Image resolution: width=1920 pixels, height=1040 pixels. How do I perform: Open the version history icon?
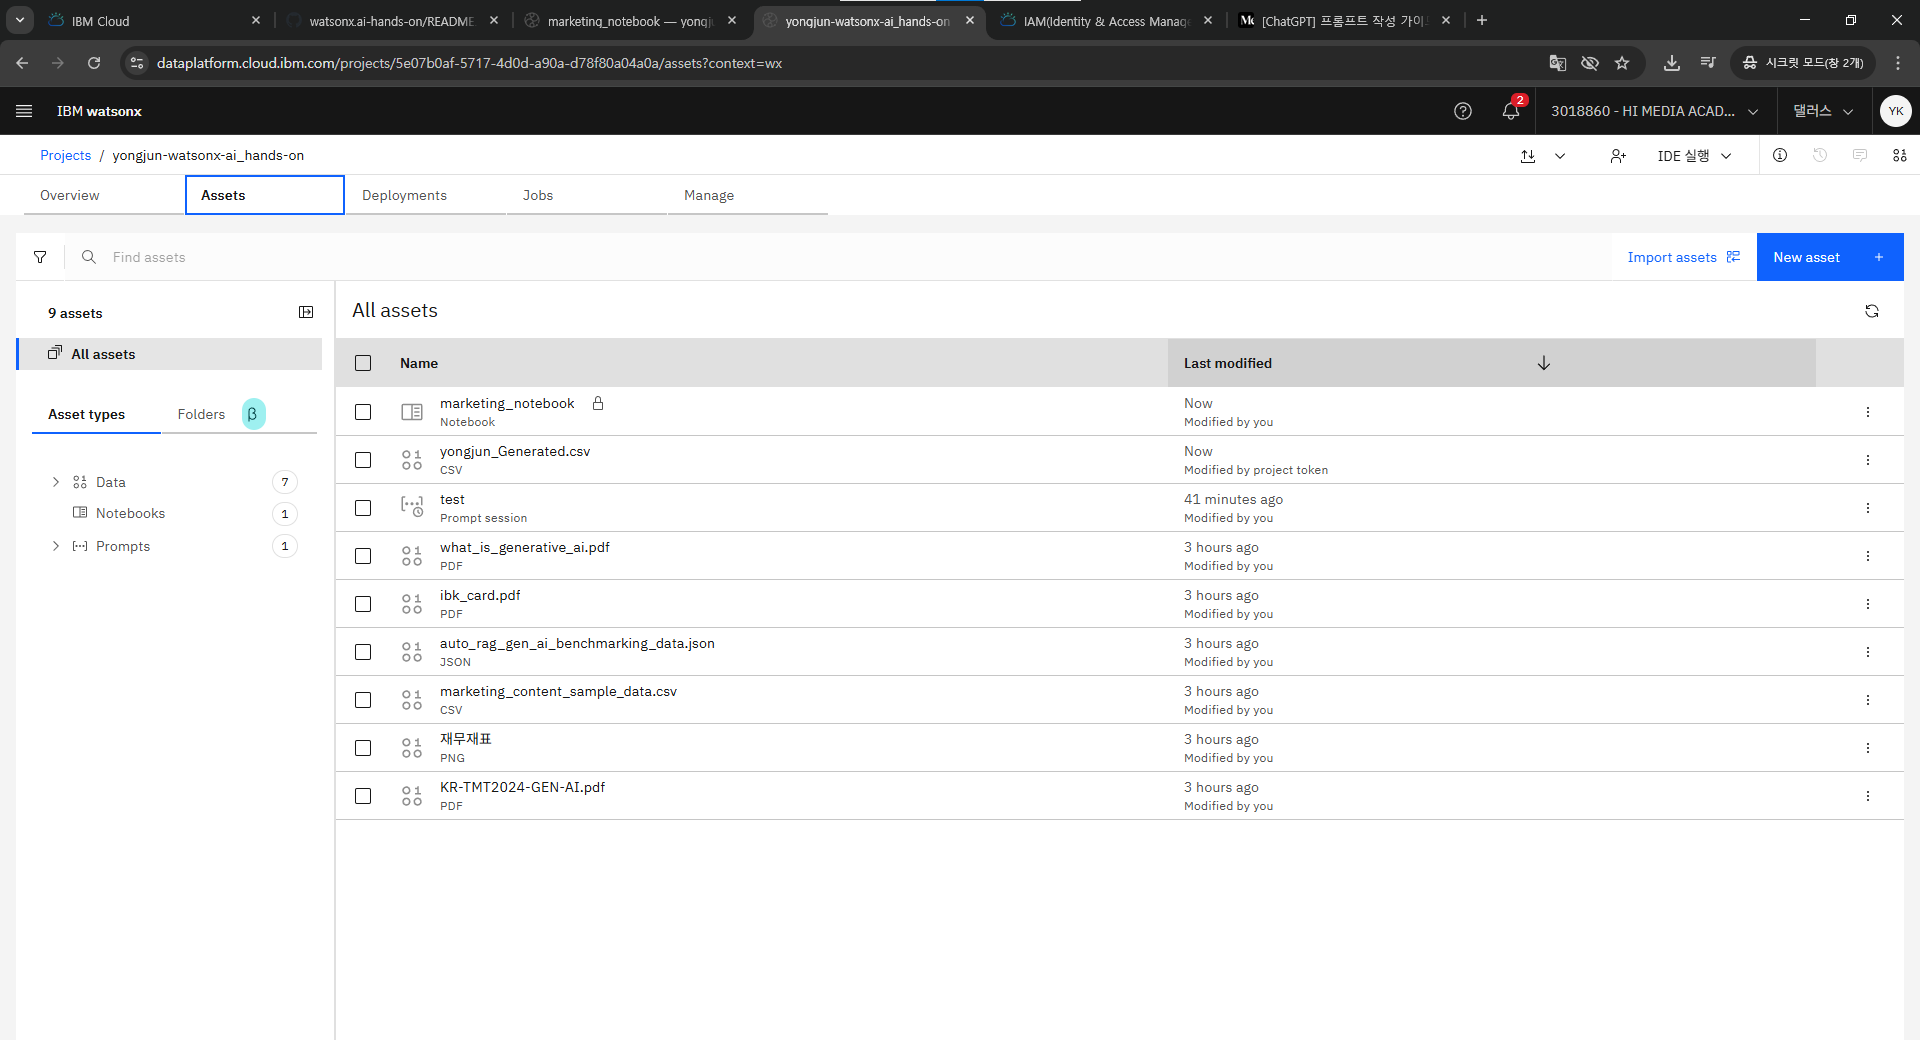point(1820,155)
